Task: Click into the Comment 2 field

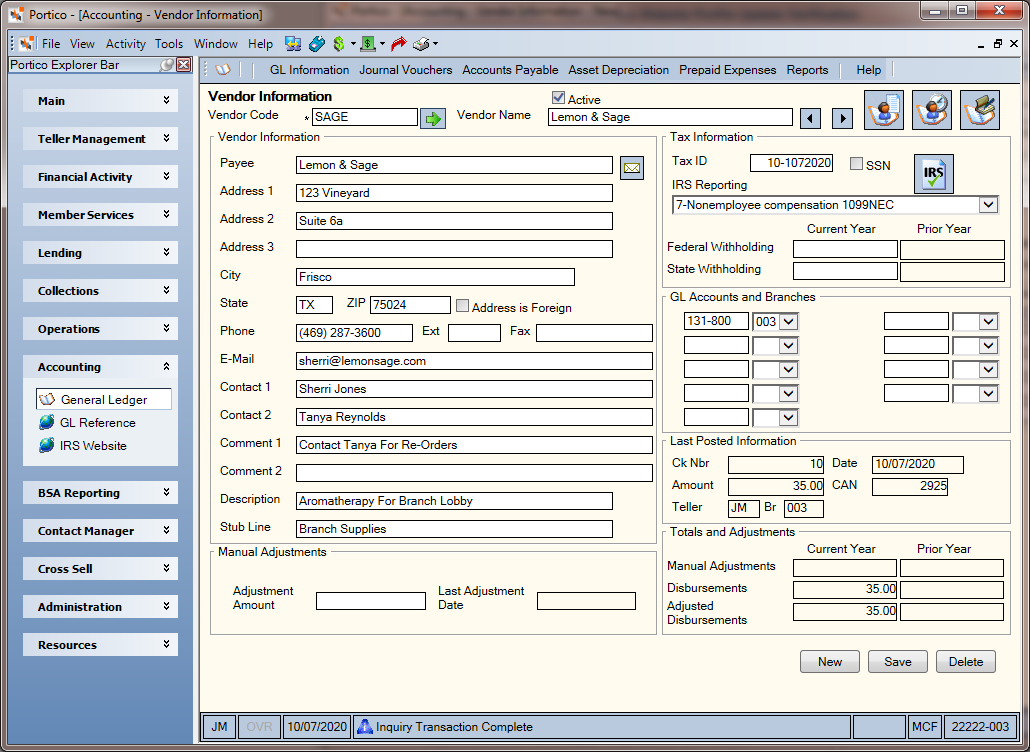Action: point(474,473)
